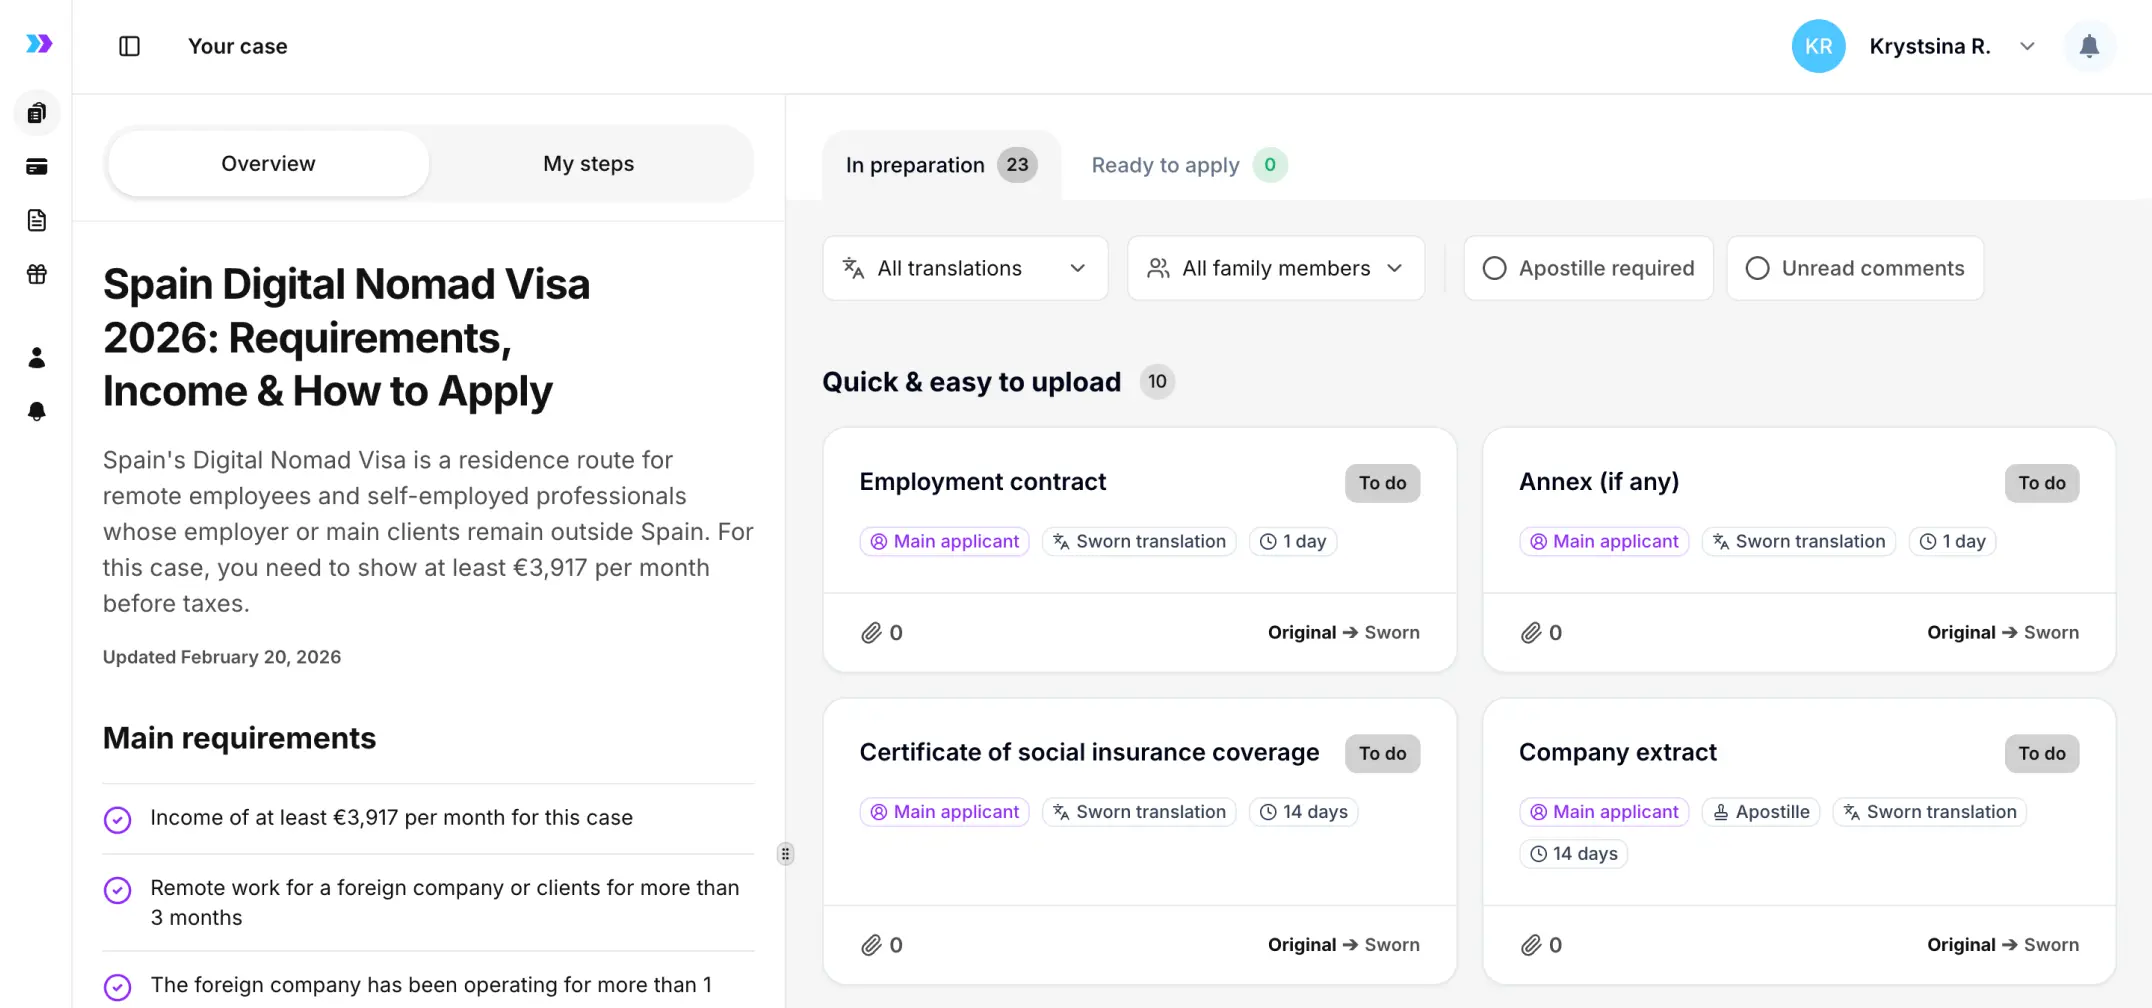Open the document page sidebar icon
The image size is (2152, 1008).
click(x=37, y=220)
